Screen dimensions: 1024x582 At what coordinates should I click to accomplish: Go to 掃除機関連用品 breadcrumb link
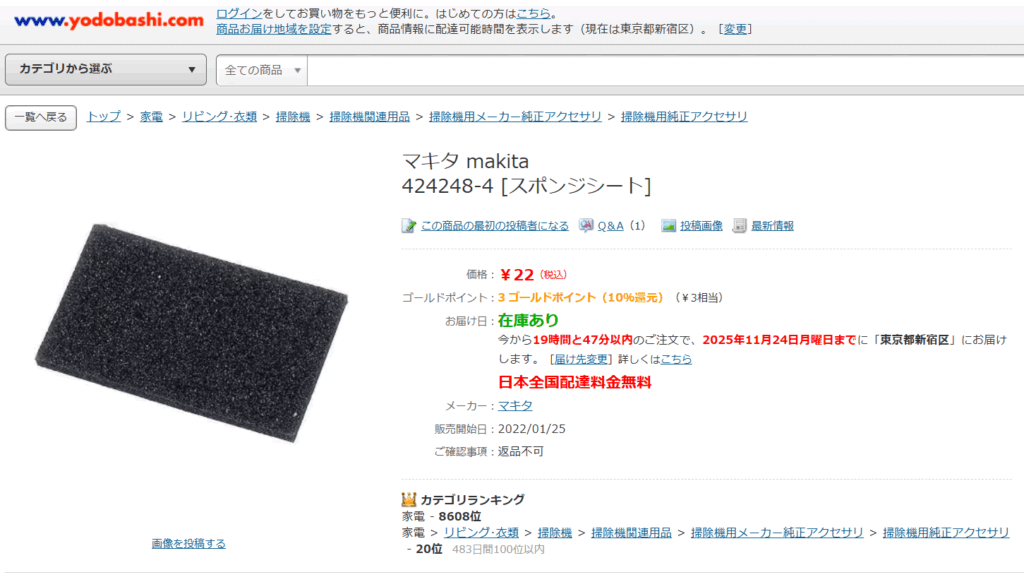(x=370, y=117)
